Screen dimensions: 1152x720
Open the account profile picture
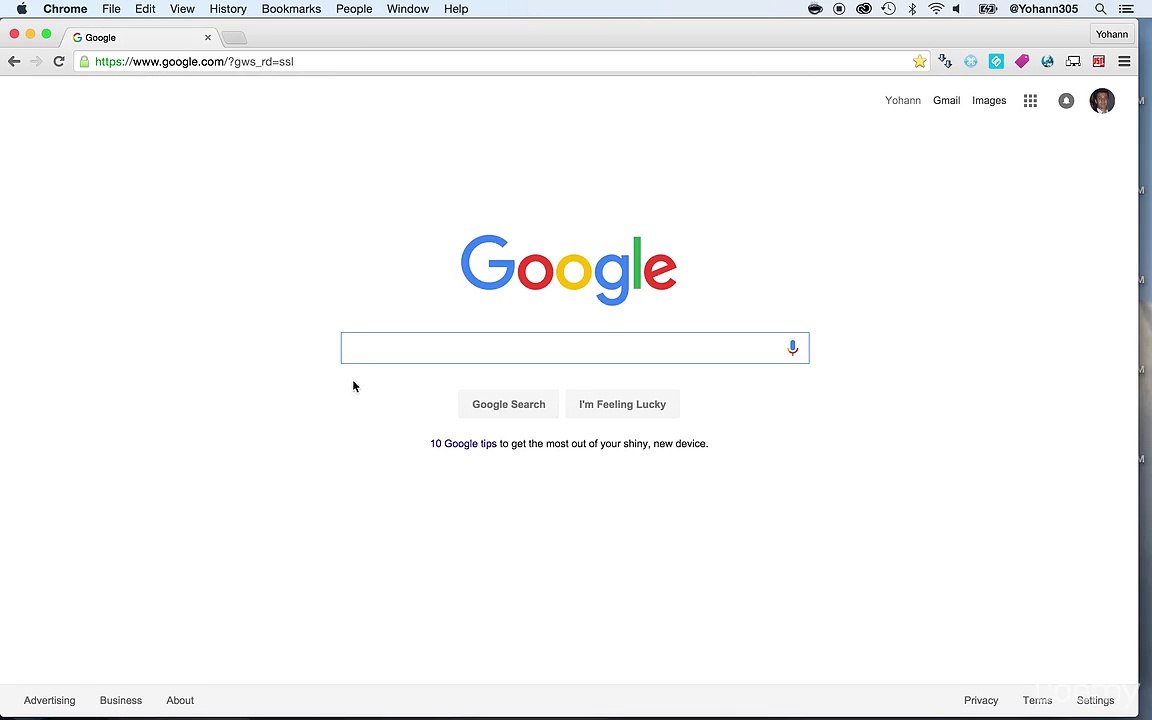pyautogui.click(x=1102, y=101)
